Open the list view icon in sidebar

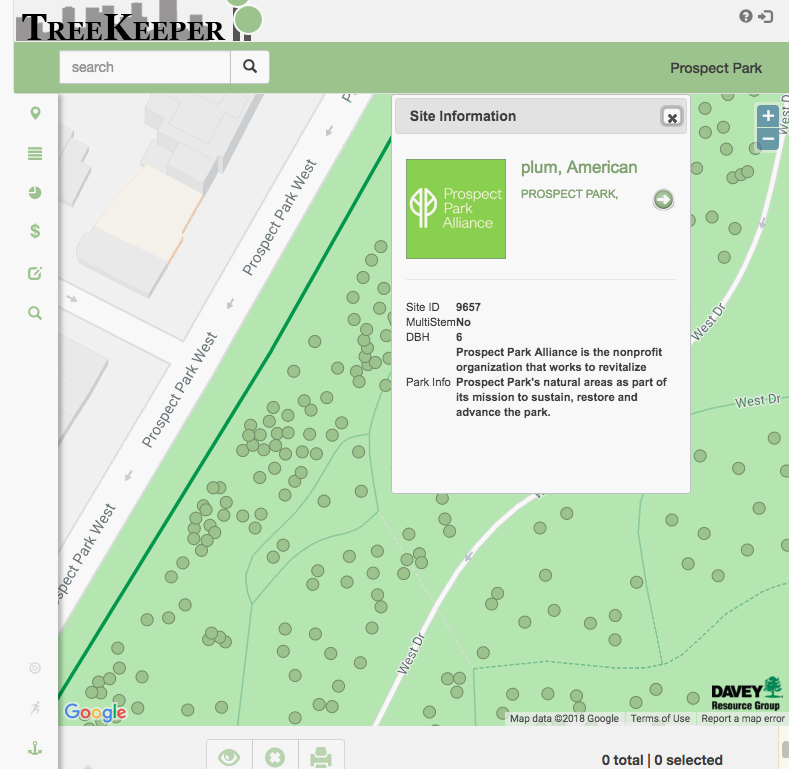coord(36,153)
